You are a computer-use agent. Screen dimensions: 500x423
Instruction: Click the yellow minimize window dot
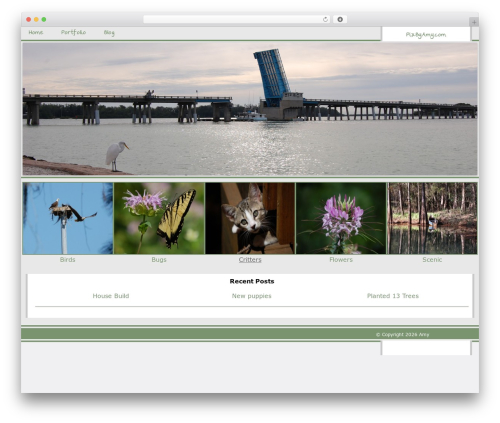pos(36,20)
